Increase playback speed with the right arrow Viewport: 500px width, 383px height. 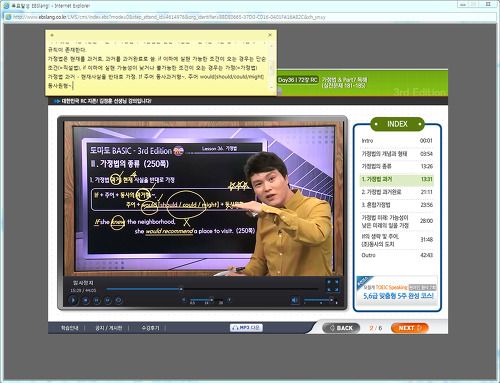[x=229, y=300]
